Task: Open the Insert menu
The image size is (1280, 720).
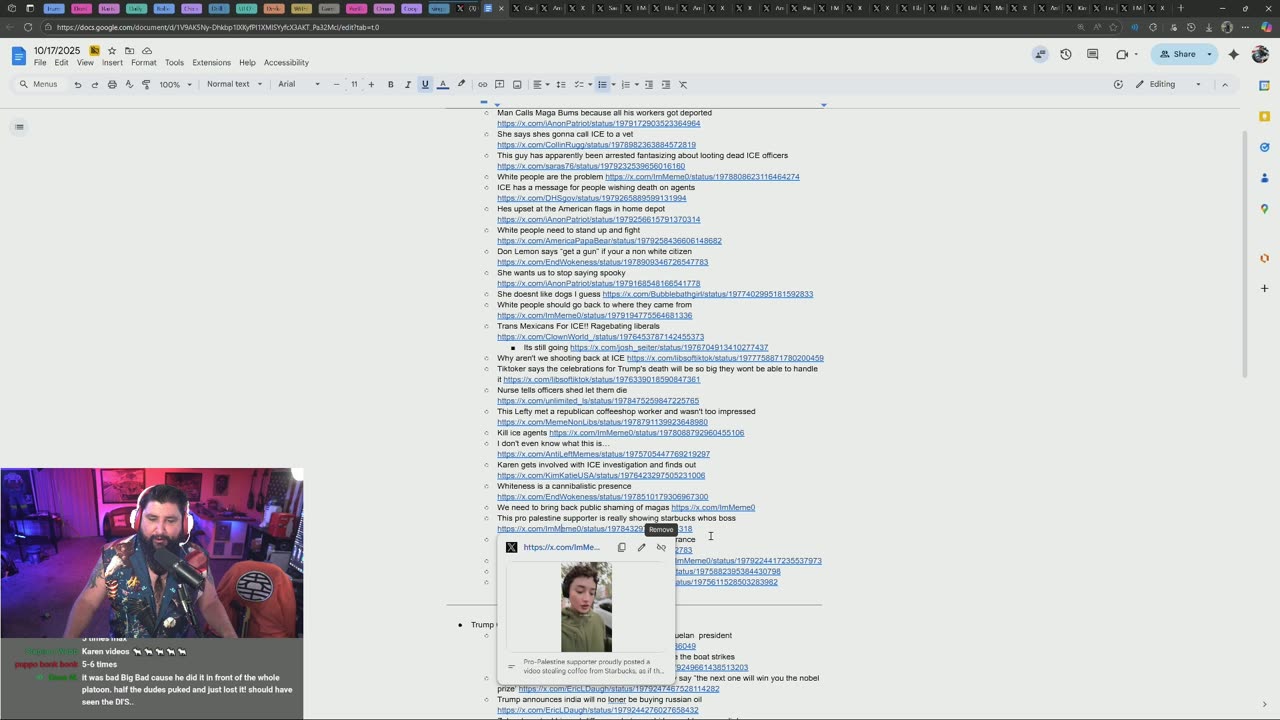Action: [x=112, y=63]
